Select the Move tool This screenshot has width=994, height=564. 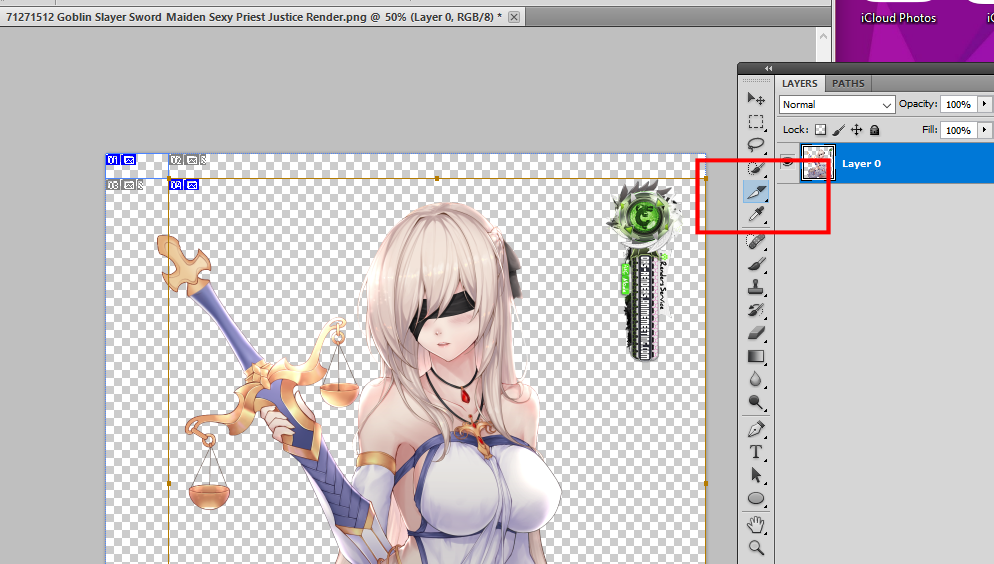[x=756, y=98]
